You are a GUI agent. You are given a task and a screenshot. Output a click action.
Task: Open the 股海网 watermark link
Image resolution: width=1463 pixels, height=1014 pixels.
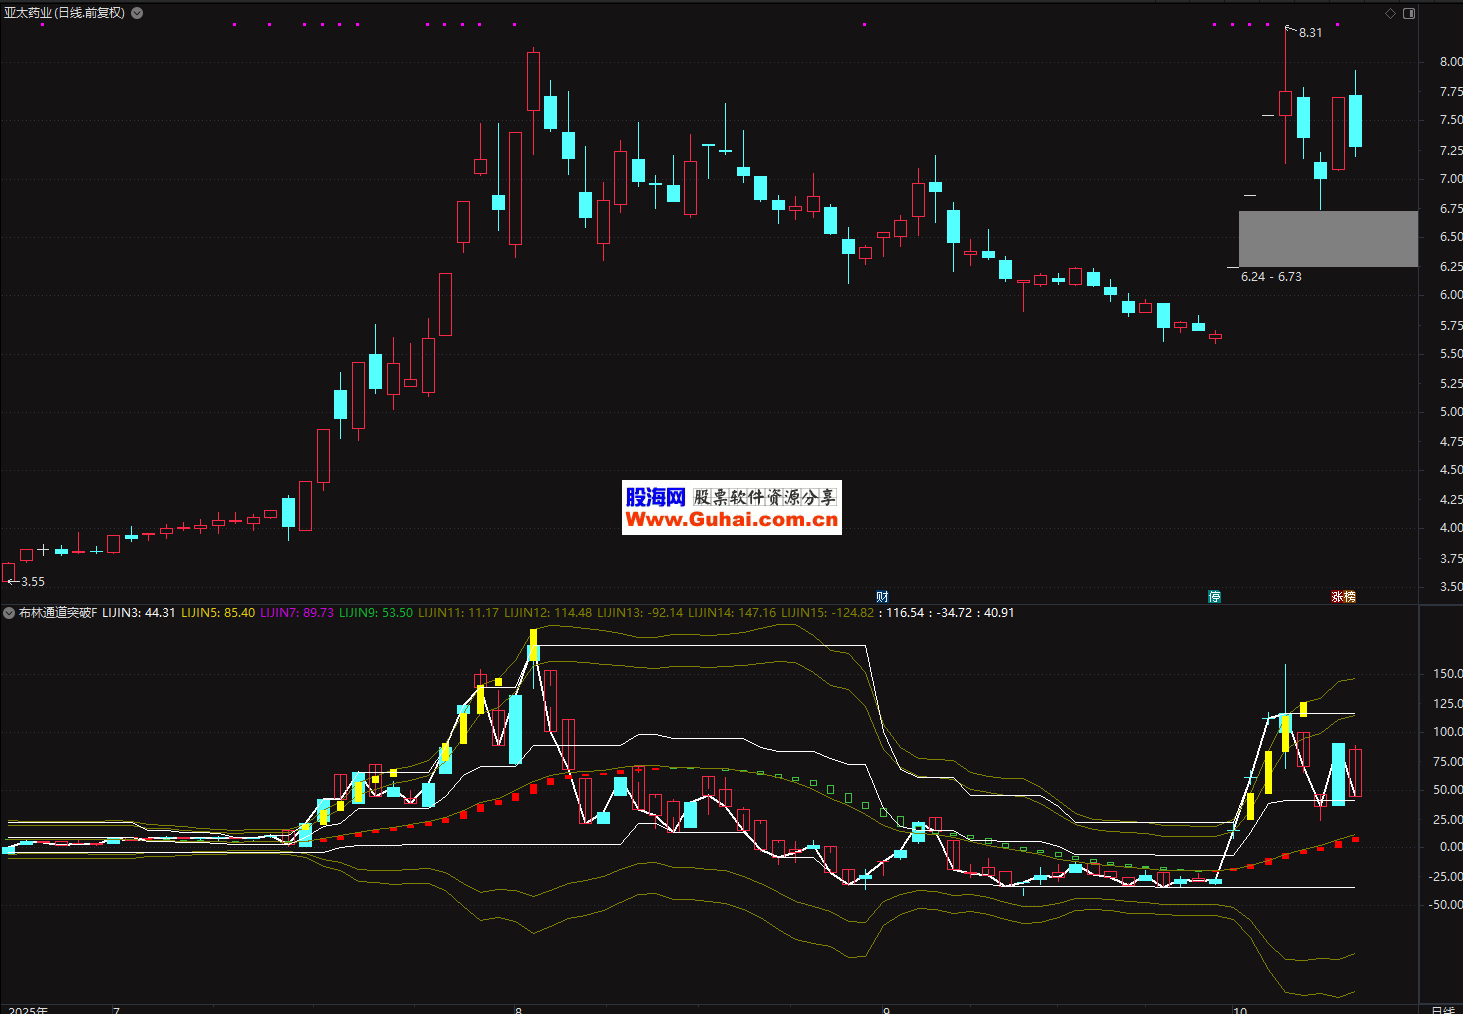coord(731,508)
